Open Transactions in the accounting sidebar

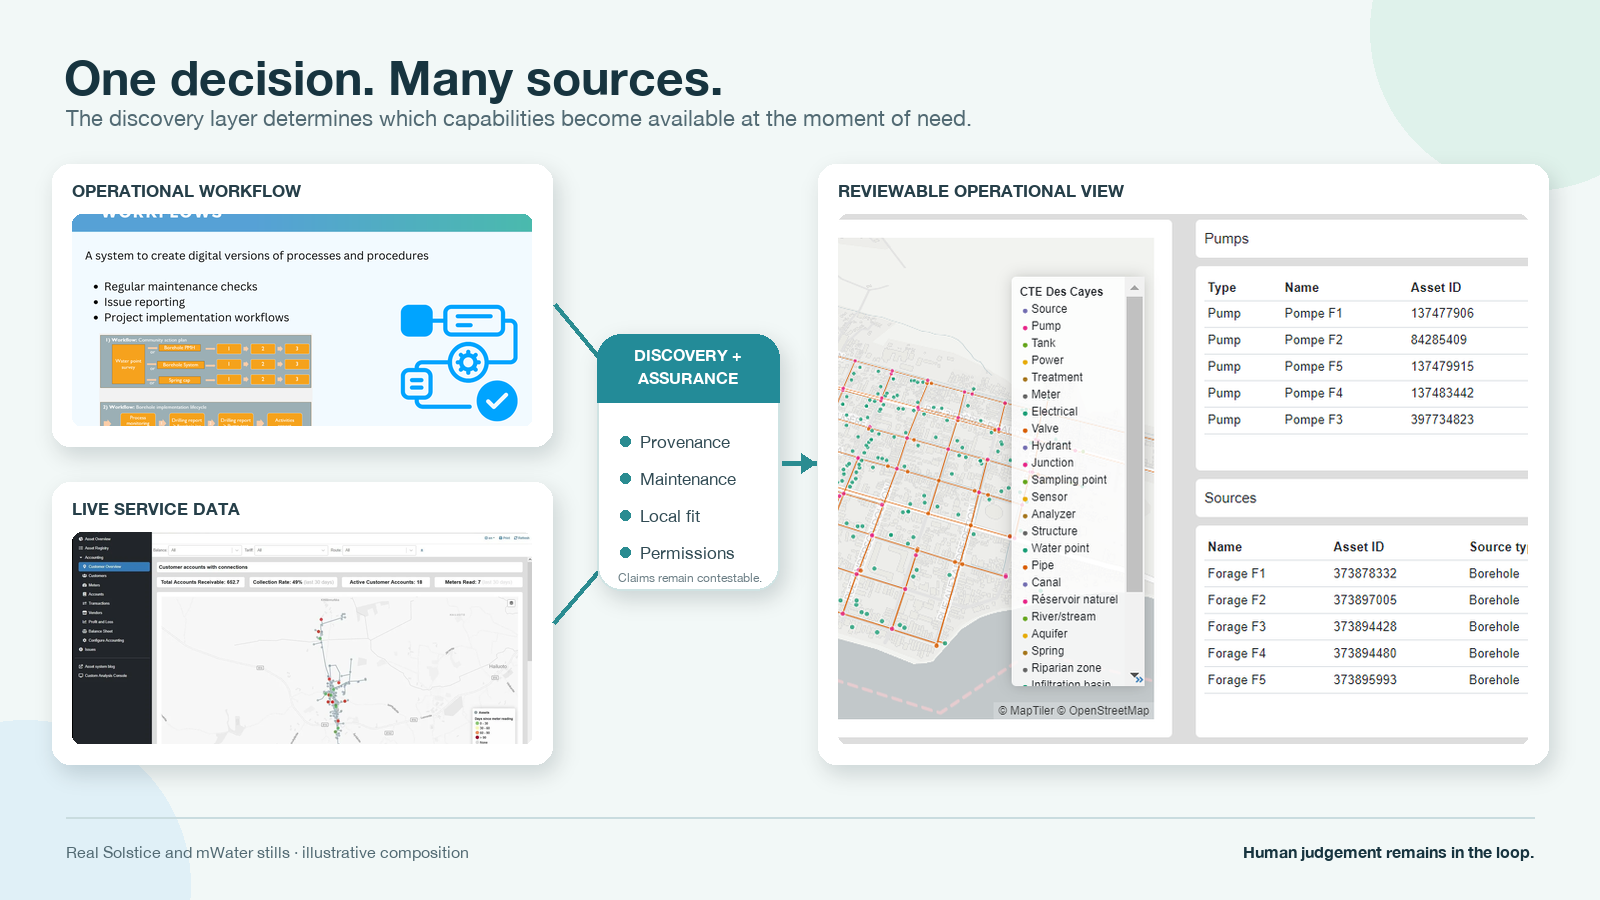pos(95,603)
